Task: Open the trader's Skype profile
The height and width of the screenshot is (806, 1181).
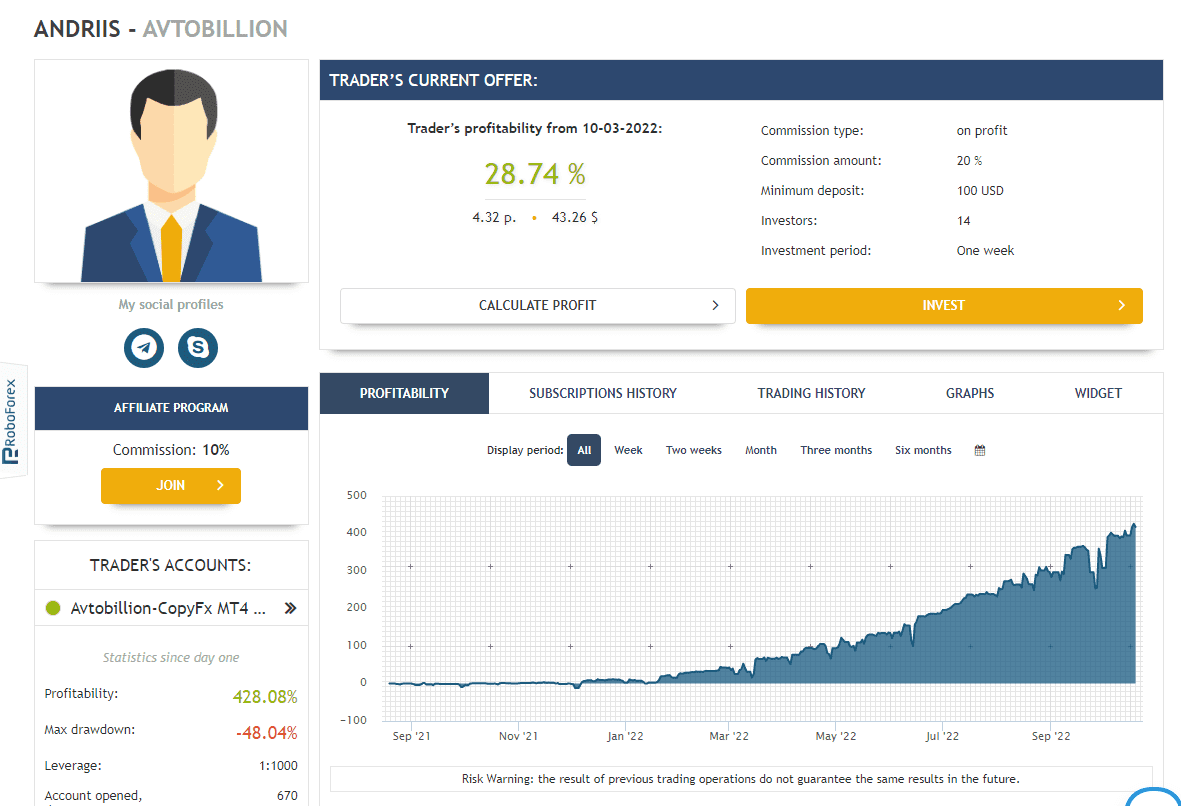Action: pyautogui.click(x=198, y=347)
